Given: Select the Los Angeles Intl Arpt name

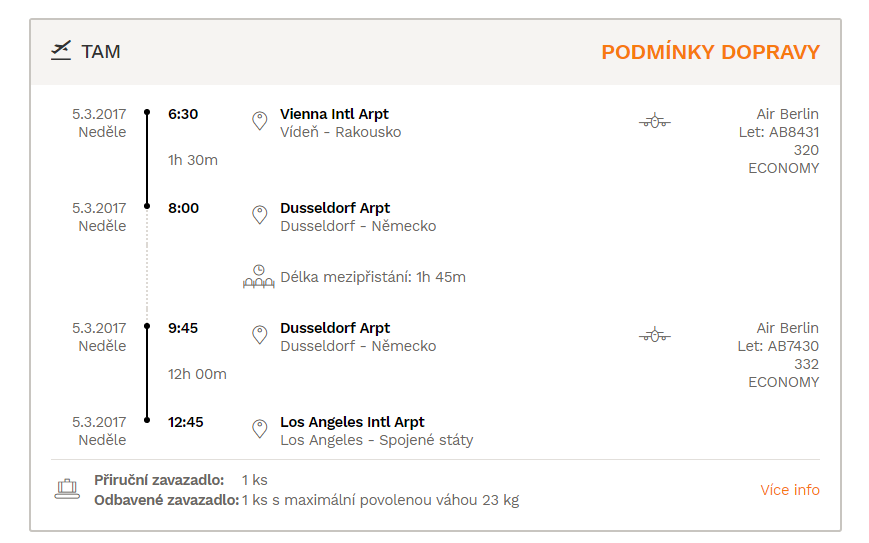Looking at the screenshot, I should 352,422.
